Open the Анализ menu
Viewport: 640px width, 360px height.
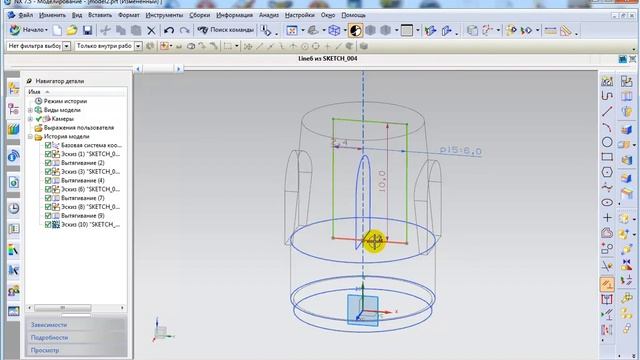coord(269,15)
